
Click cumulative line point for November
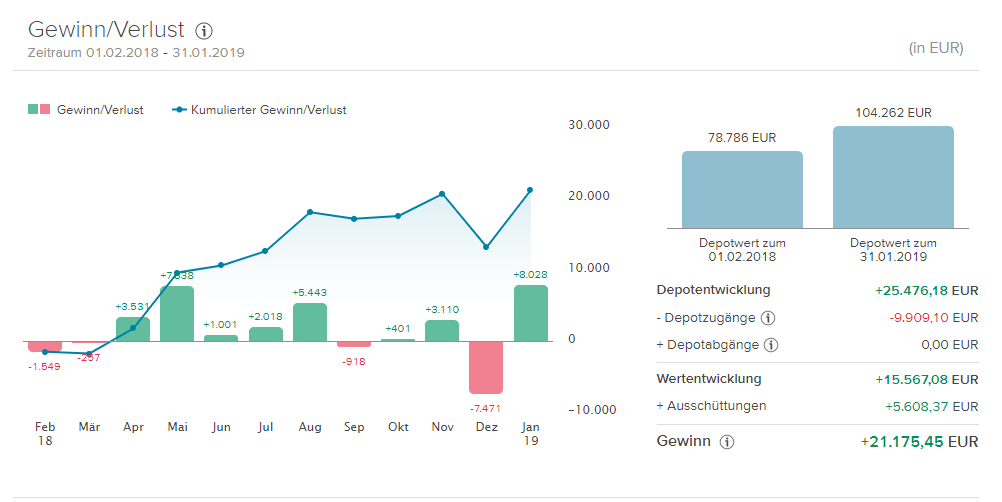click(x=442, y=194)
